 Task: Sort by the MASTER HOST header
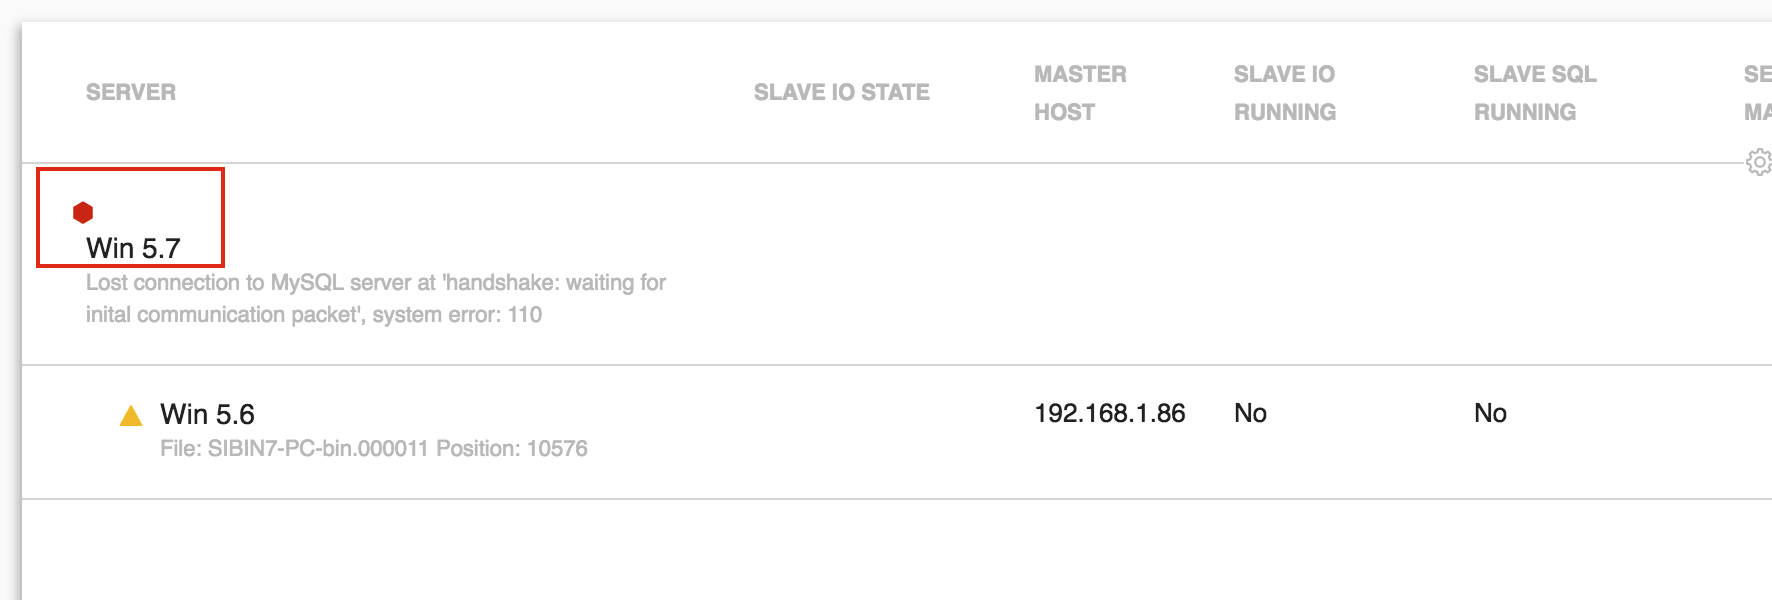tap(1079, 93)
